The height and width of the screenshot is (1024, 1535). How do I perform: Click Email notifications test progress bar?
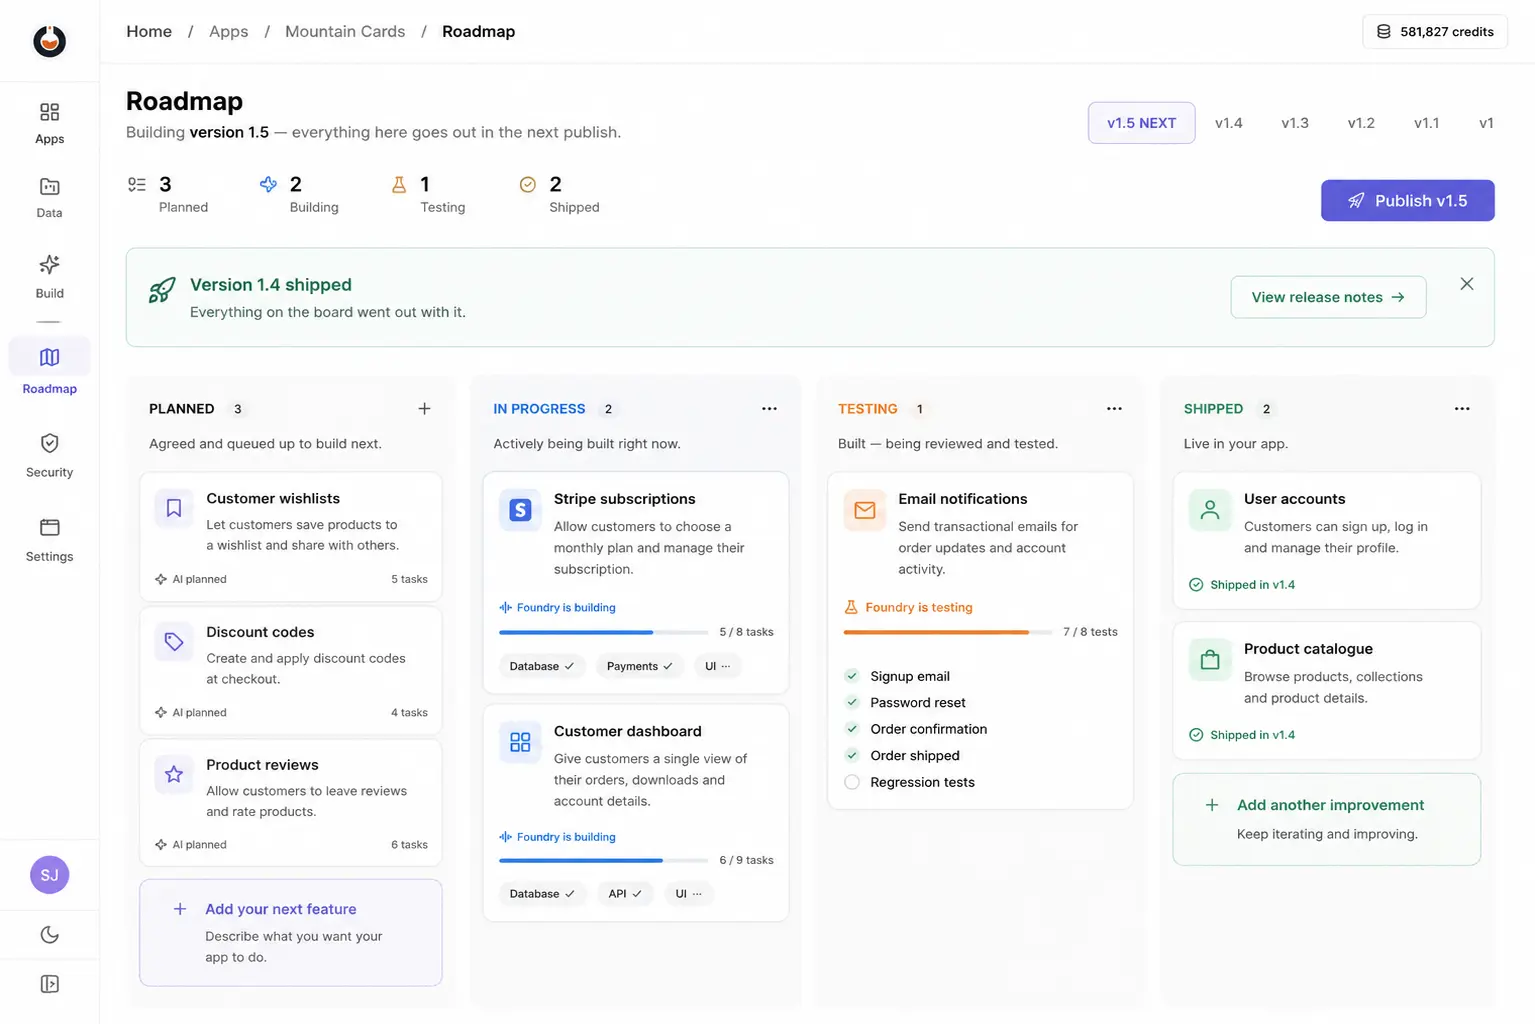point(948,632)
